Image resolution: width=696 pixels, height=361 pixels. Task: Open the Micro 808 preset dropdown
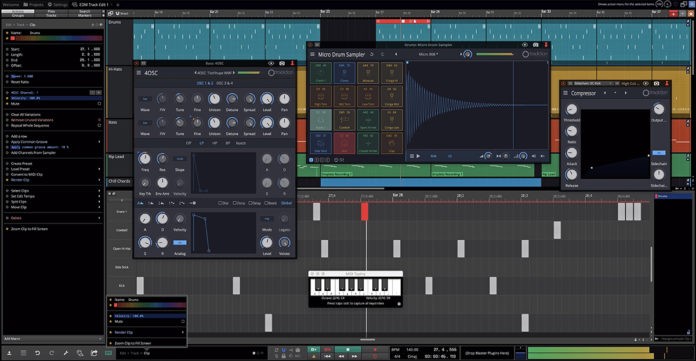pos(428,54)
